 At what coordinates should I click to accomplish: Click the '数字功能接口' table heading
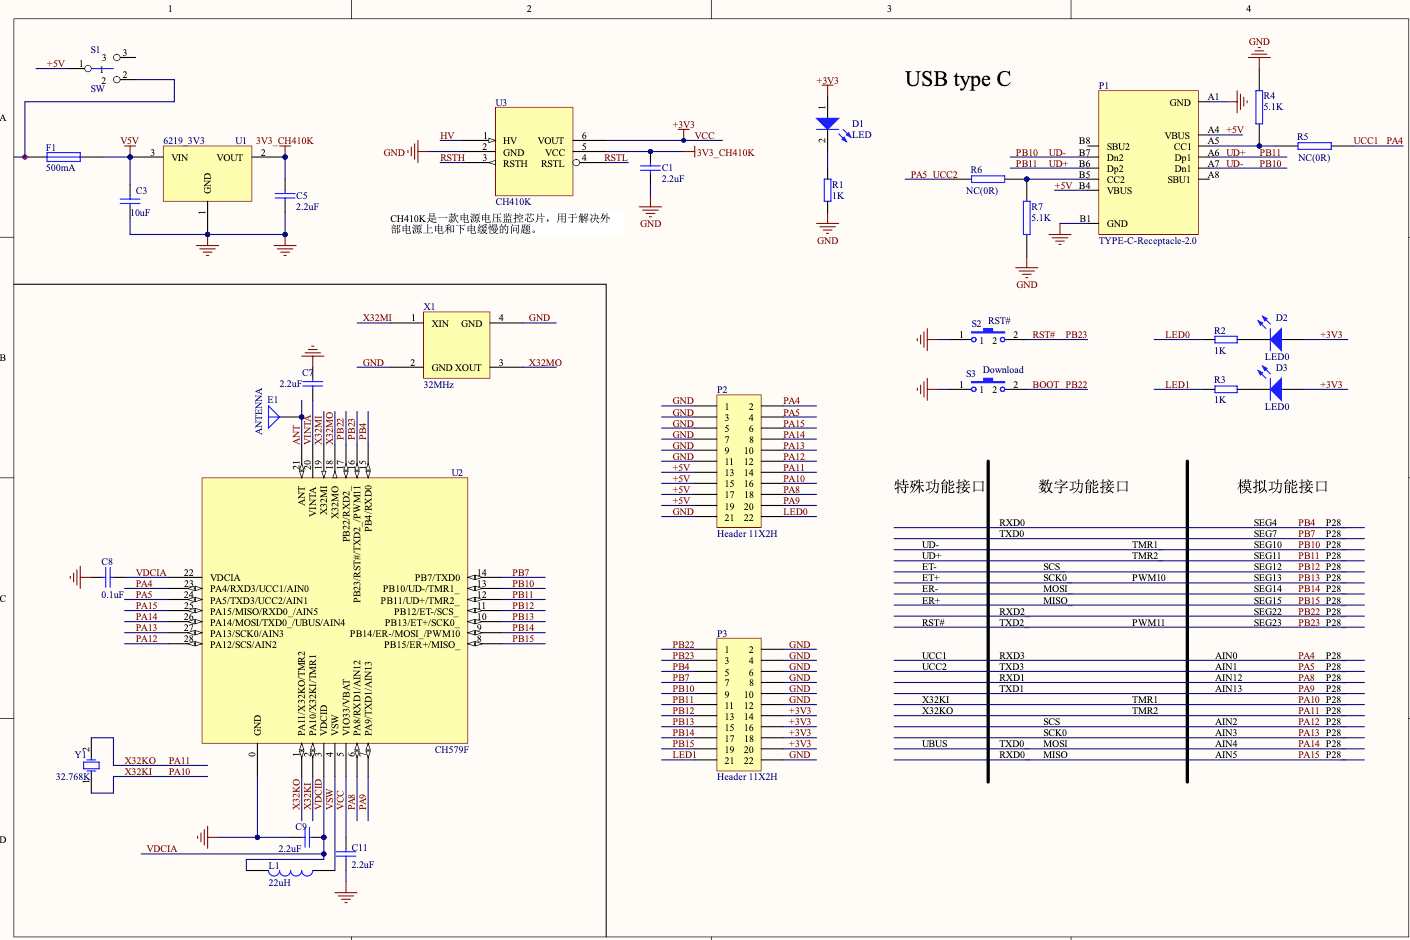pyautogui.click(x=1084, y=487)
